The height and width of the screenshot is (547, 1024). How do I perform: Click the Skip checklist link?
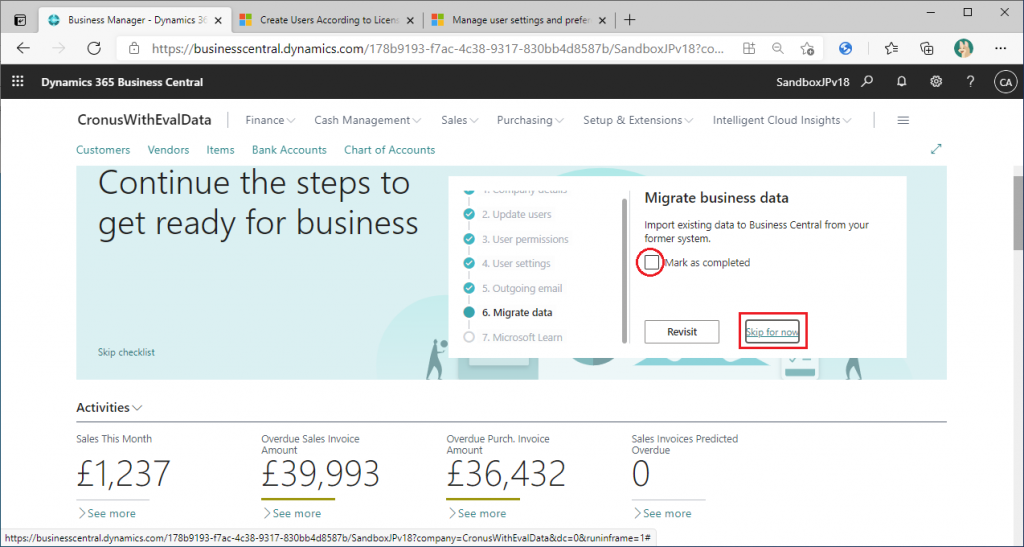pyautogui.click(x=126, y=352)
